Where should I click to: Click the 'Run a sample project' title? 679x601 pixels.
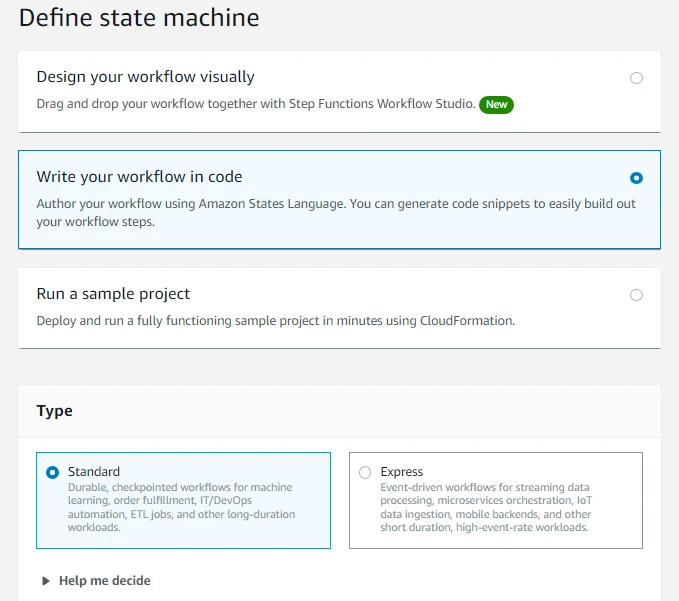(113, 294)
